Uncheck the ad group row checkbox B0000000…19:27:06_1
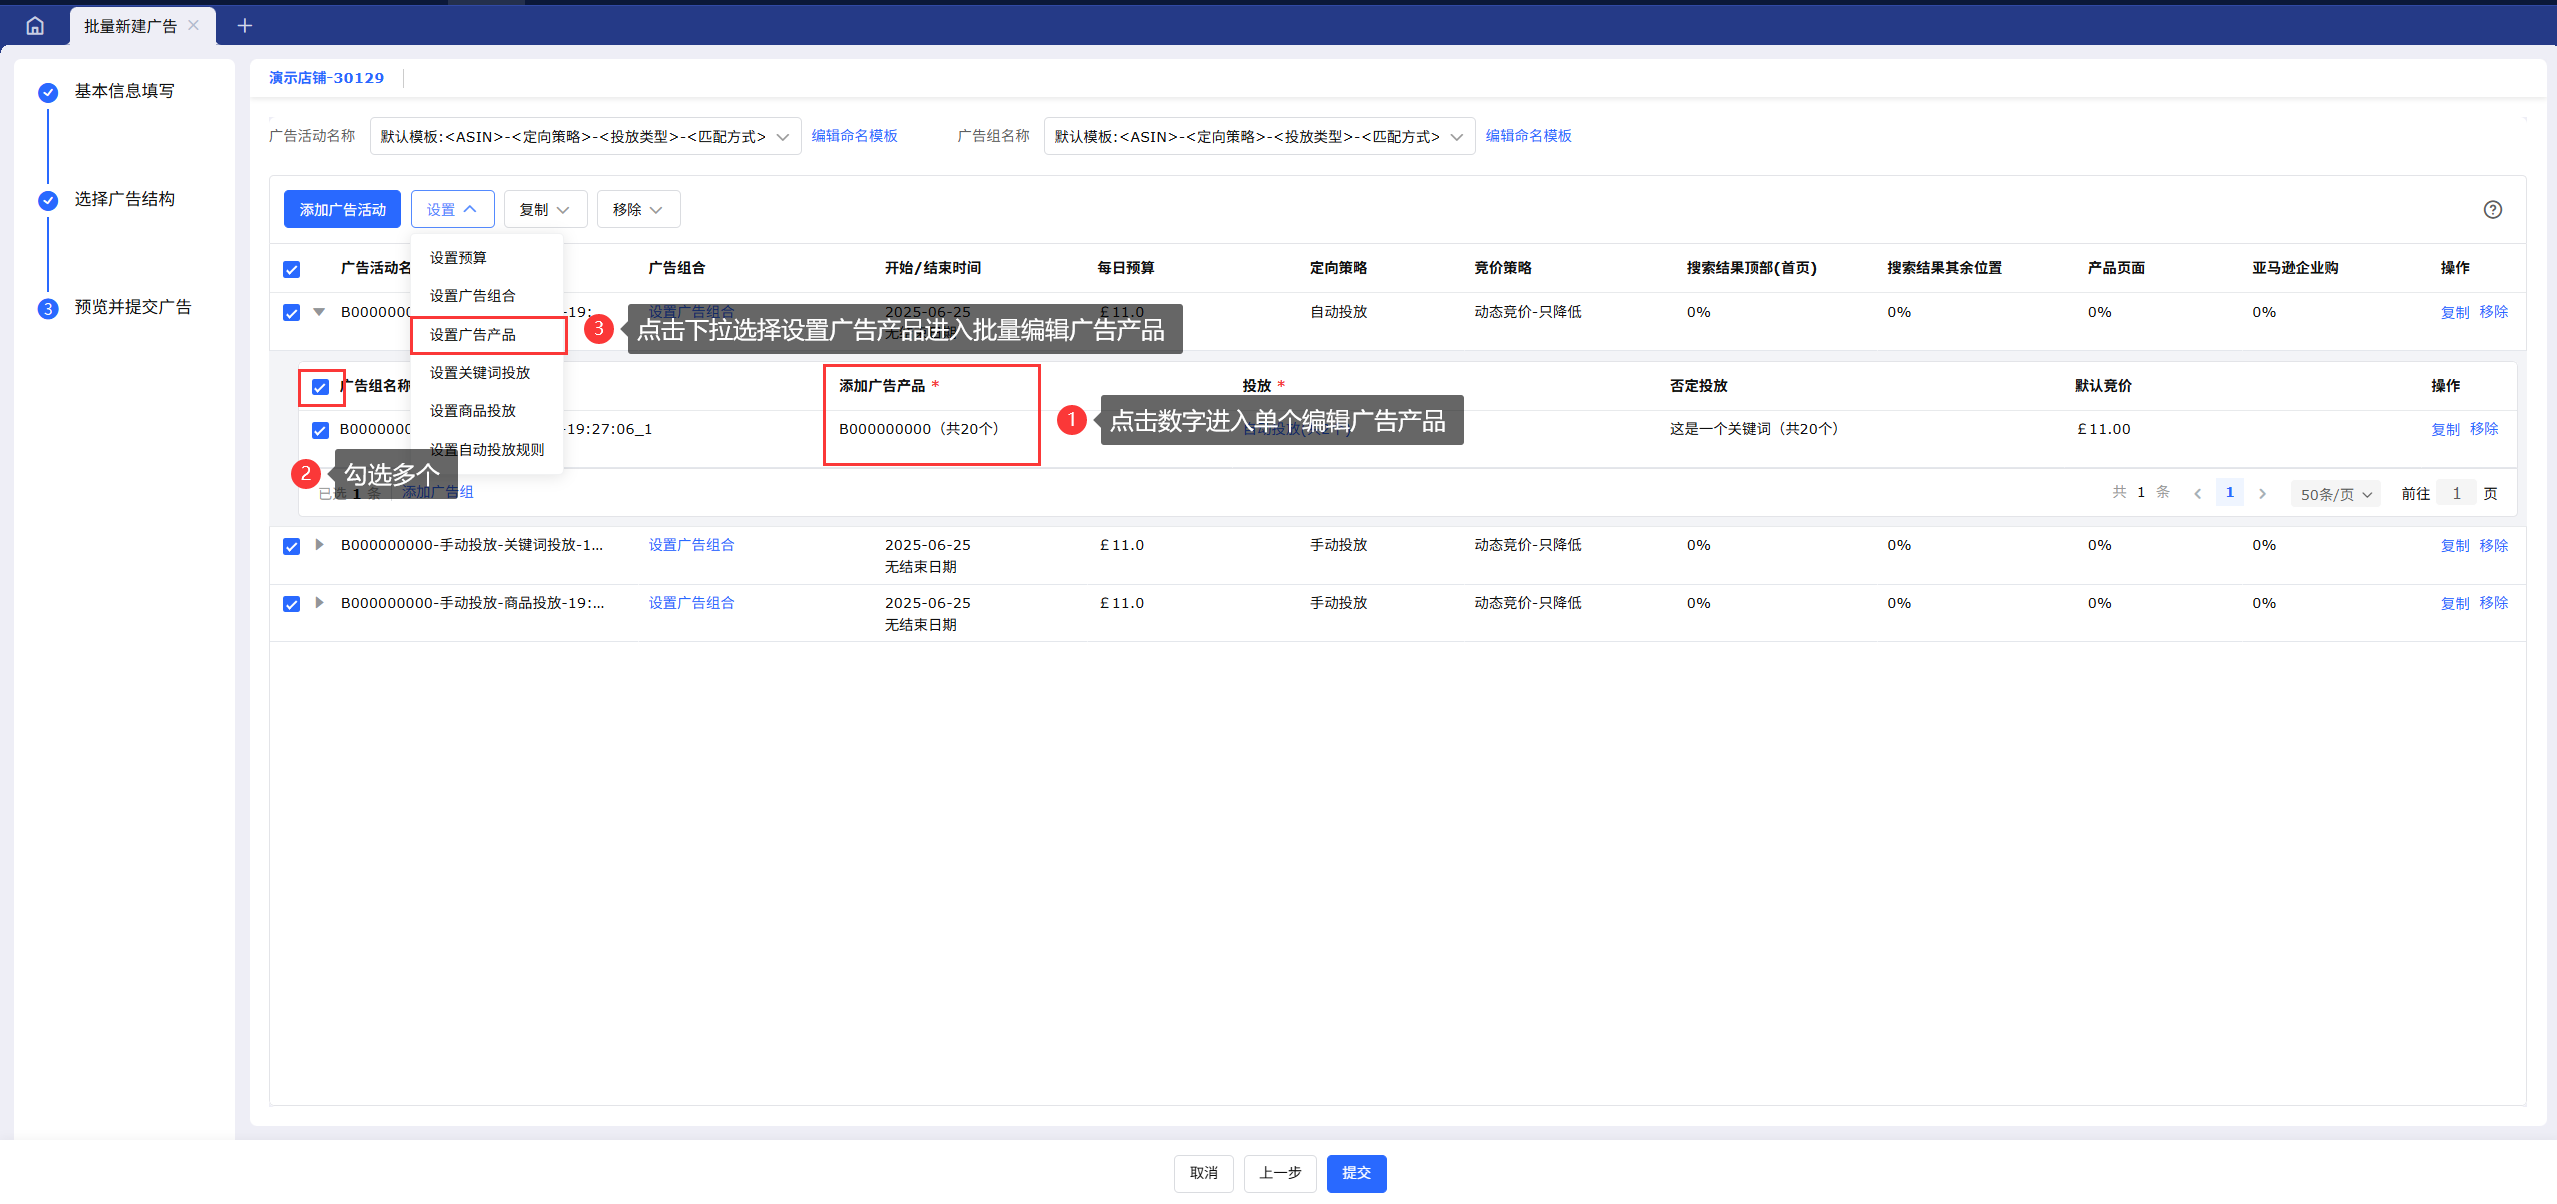This screenshot has width=2557, height=1204. click(320, 430)
